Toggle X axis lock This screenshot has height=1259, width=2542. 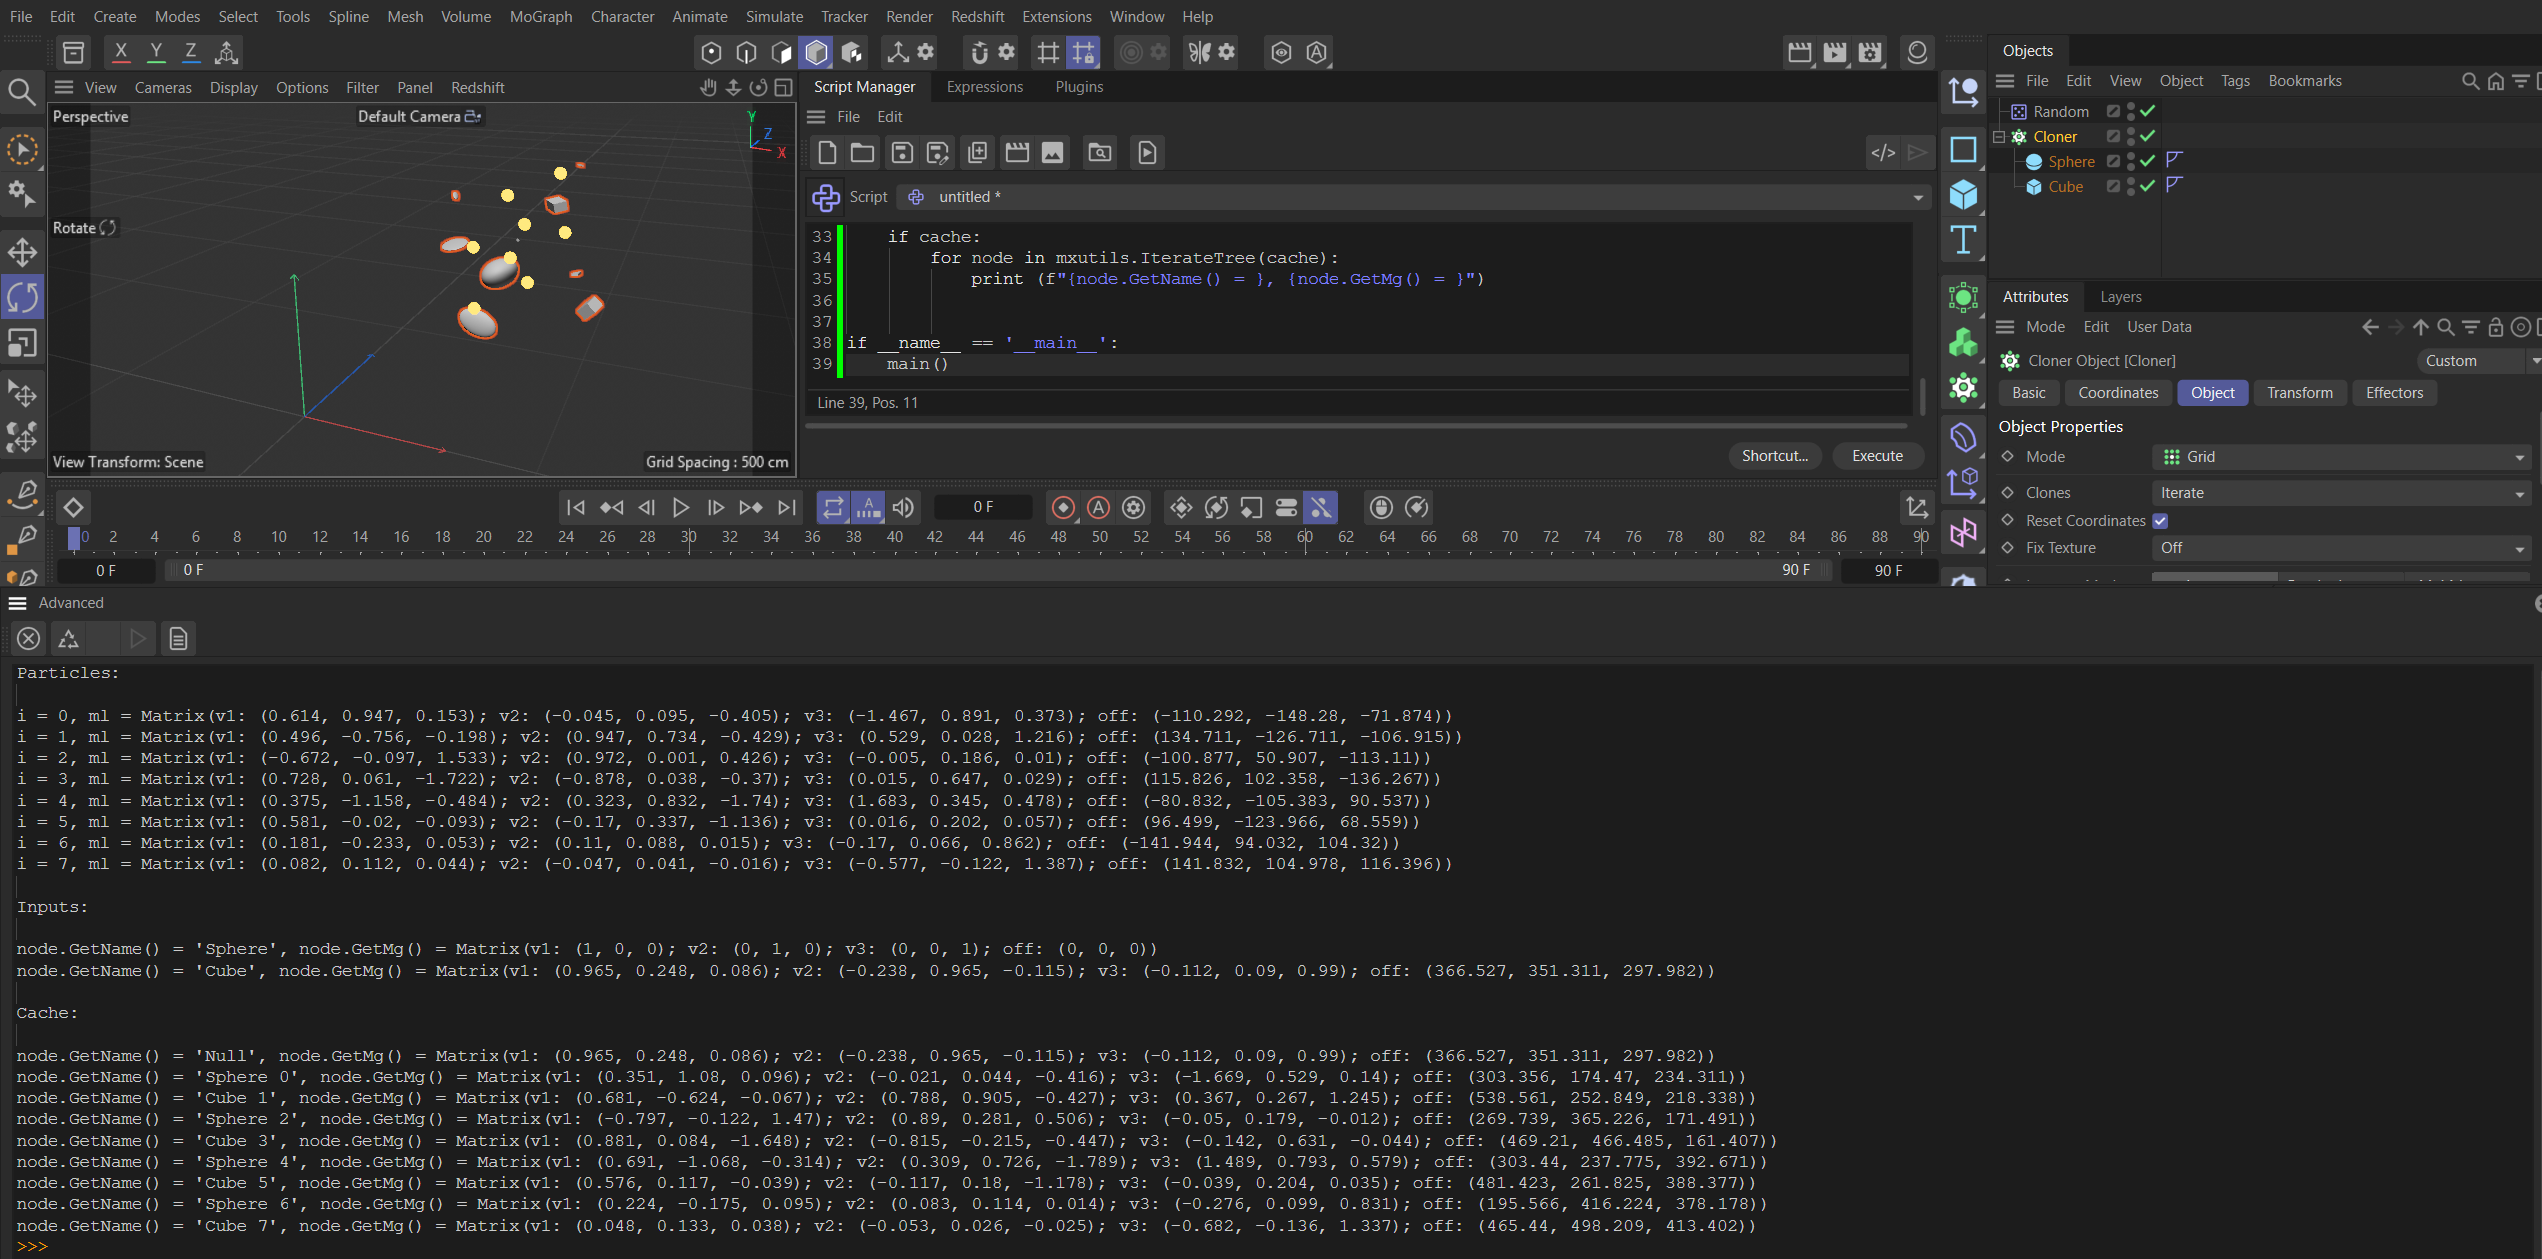(x=120, y=51)
